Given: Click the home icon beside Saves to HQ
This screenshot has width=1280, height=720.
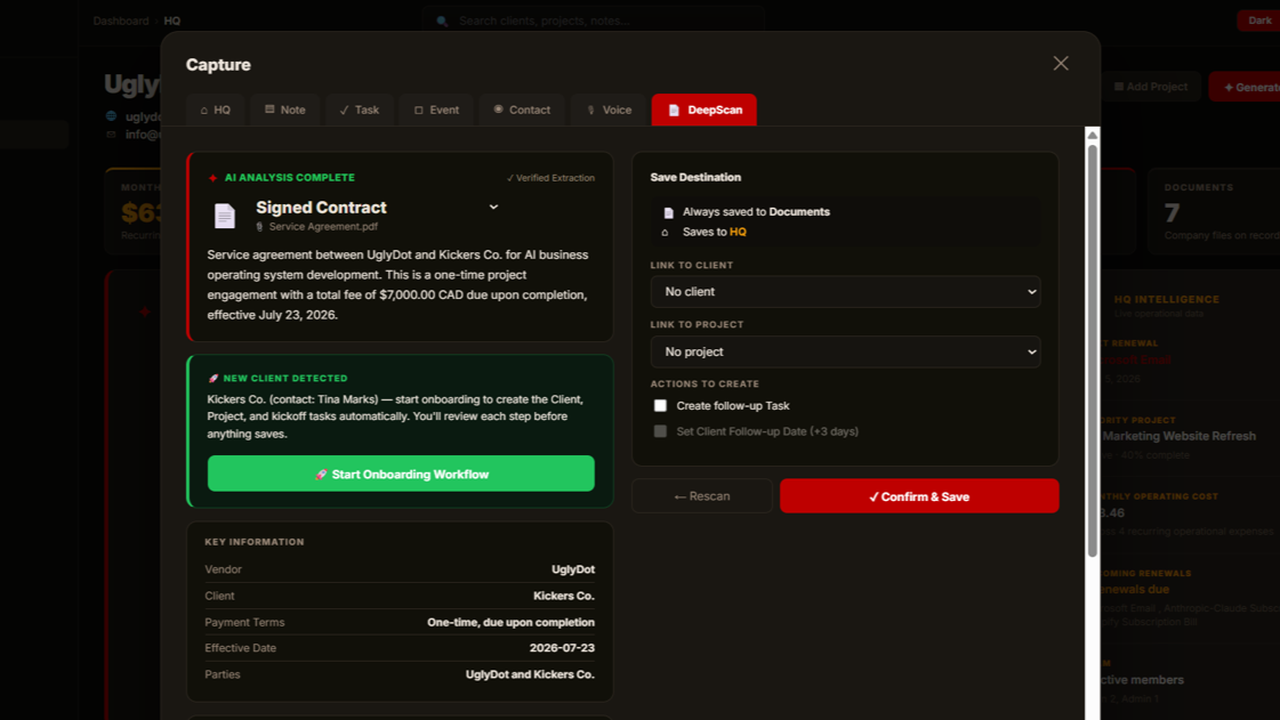Looking at the screenshot, I should coord(665,232).
